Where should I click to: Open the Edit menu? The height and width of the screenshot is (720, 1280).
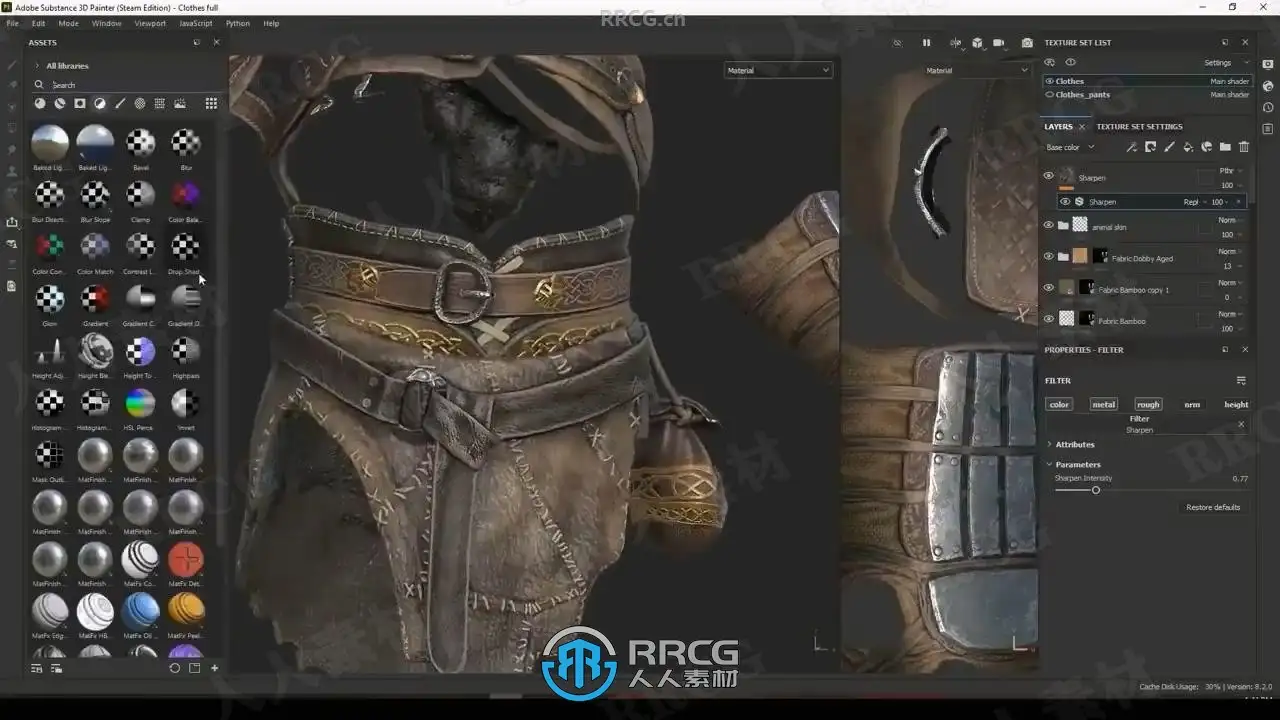coord(38,23)
